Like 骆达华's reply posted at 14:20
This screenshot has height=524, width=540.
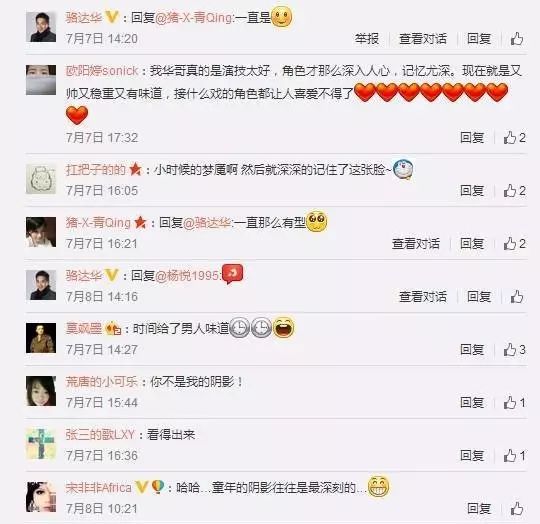tap(517, 39)
